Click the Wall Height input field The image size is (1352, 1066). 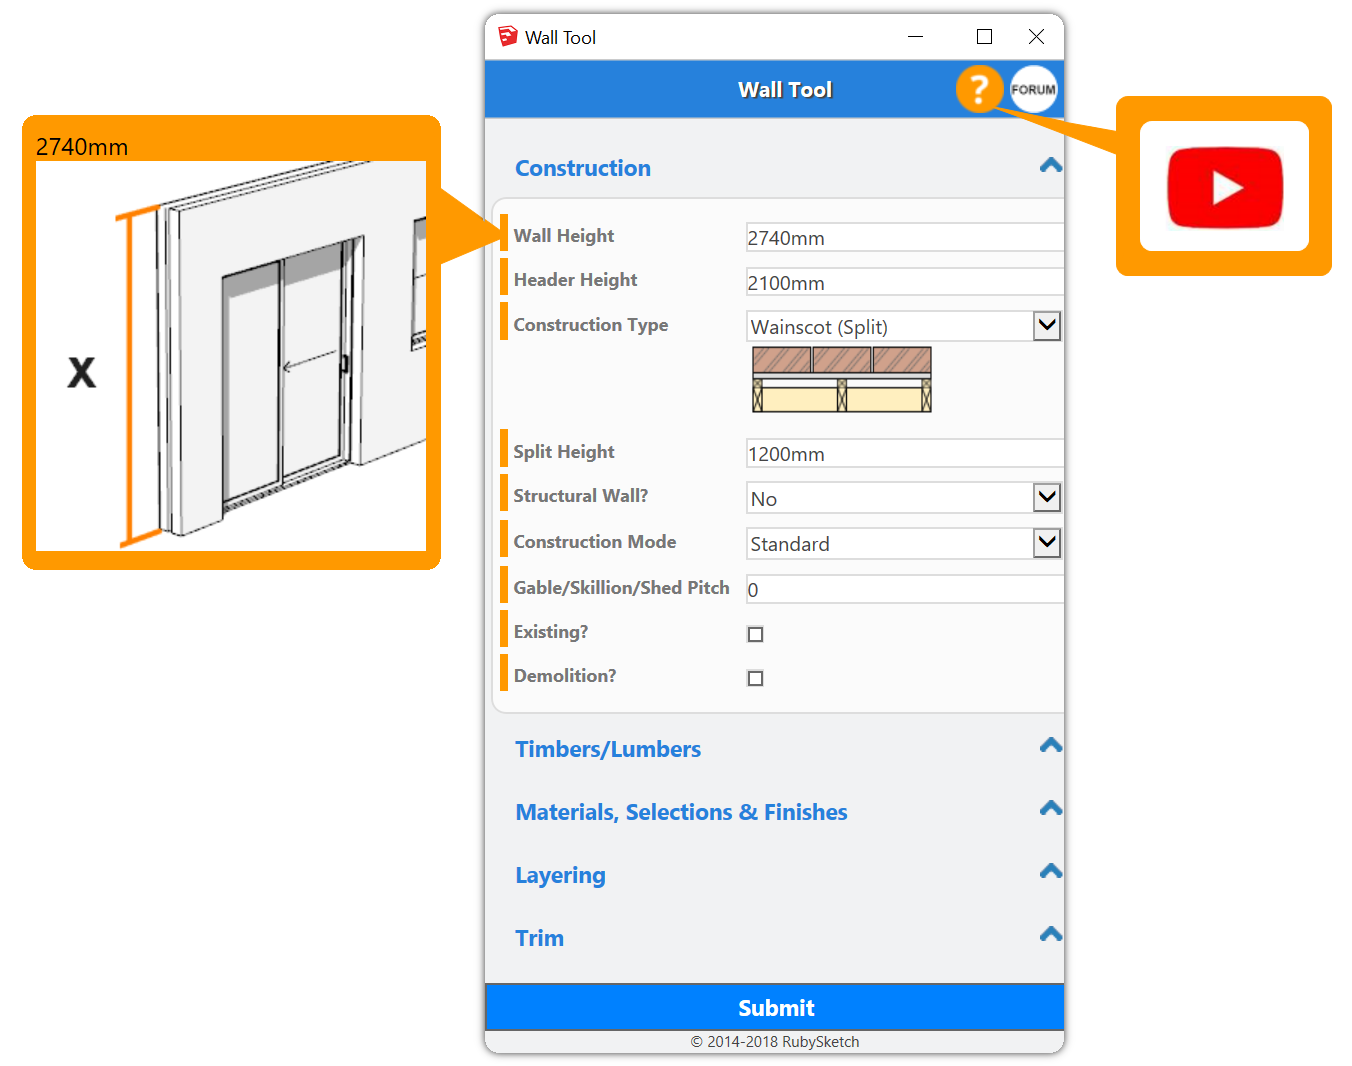click(x=905, y=237)
